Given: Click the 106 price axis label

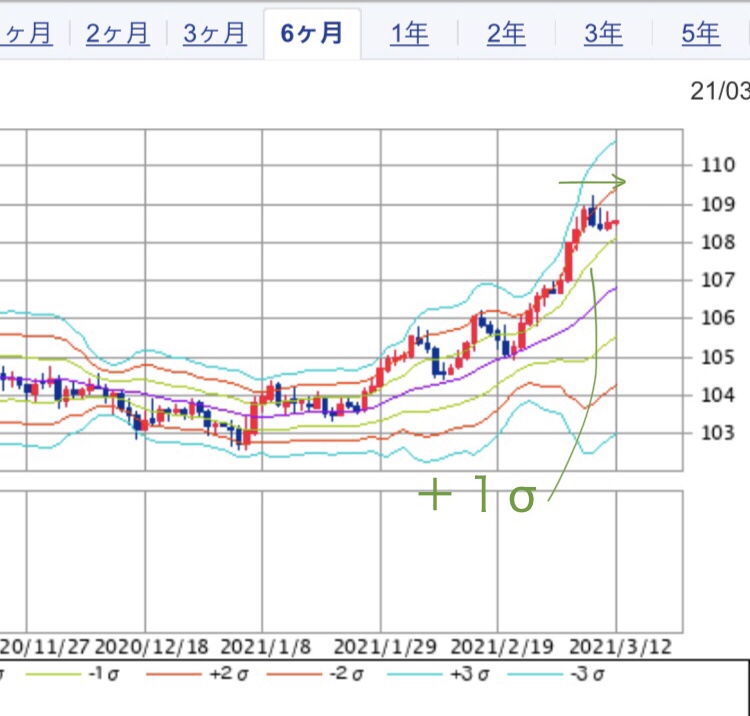Looking at the screenshot, I should pos(718,318).
